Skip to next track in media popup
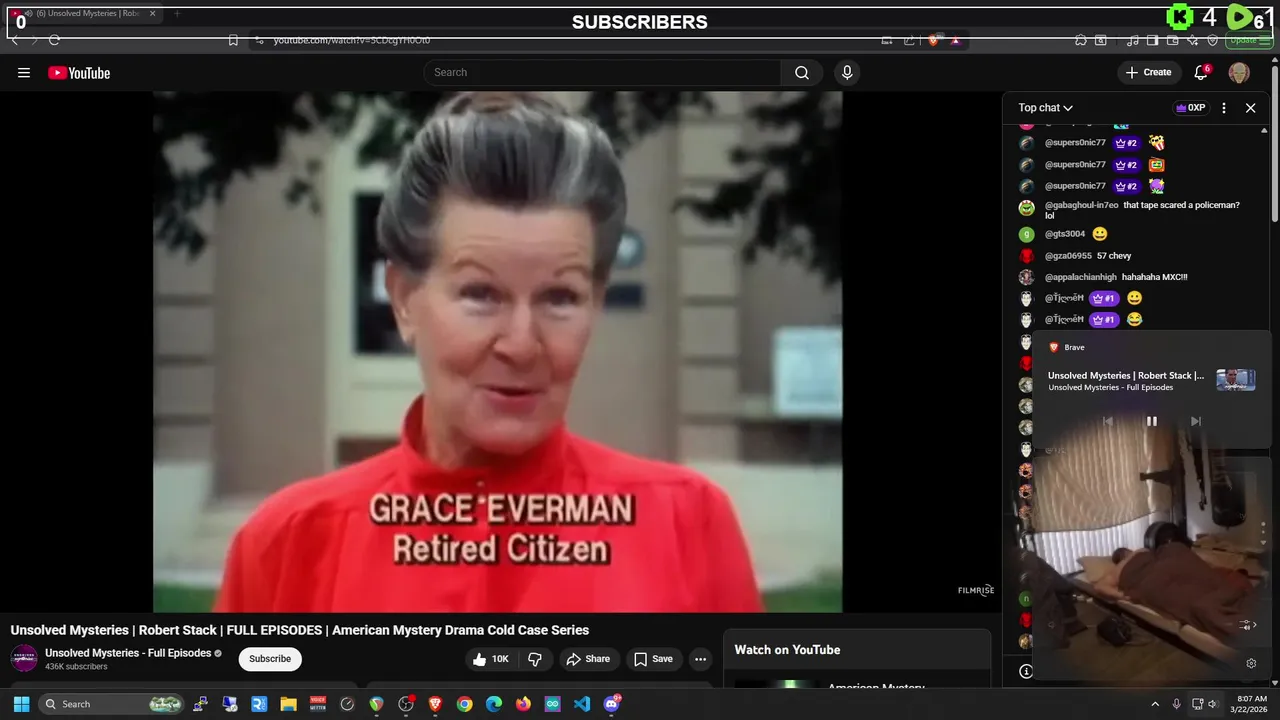Screen dimensions: 1280x720 (1195, 421)
